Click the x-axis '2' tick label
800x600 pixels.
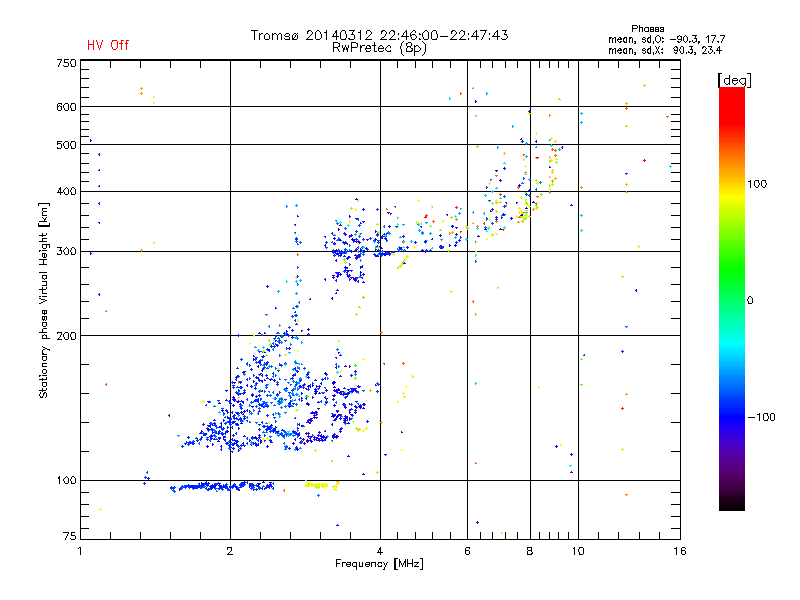(x=230, y=551)
